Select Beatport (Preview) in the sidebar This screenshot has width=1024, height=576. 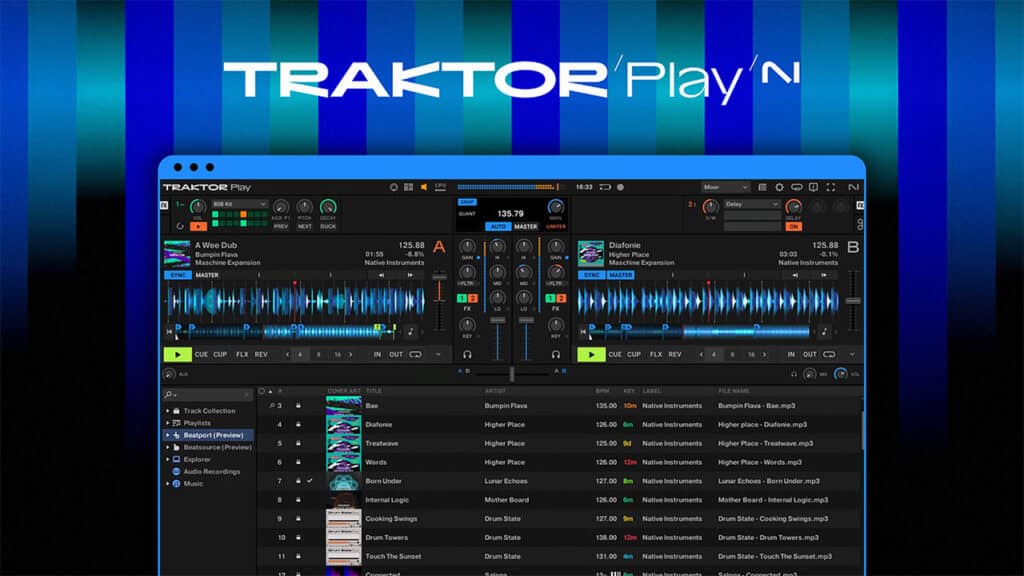click(215, 434)
